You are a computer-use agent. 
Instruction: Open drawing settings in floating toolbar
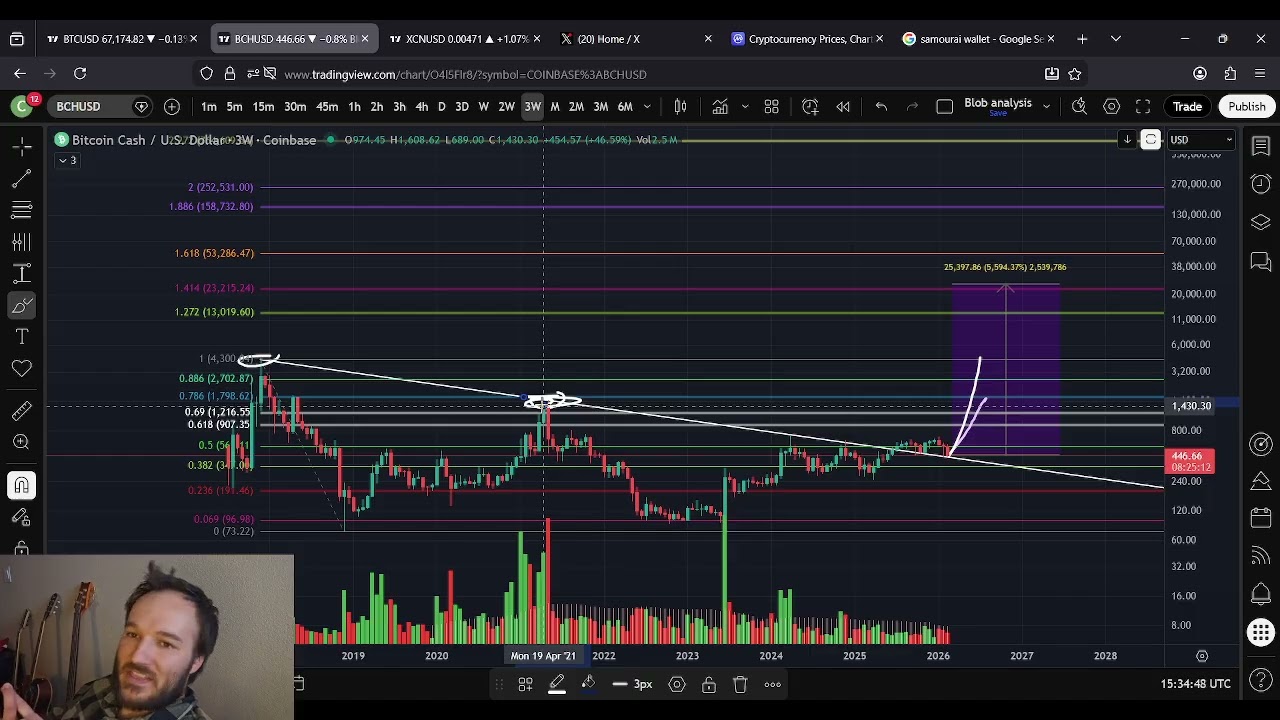click(x=677, y=684)
